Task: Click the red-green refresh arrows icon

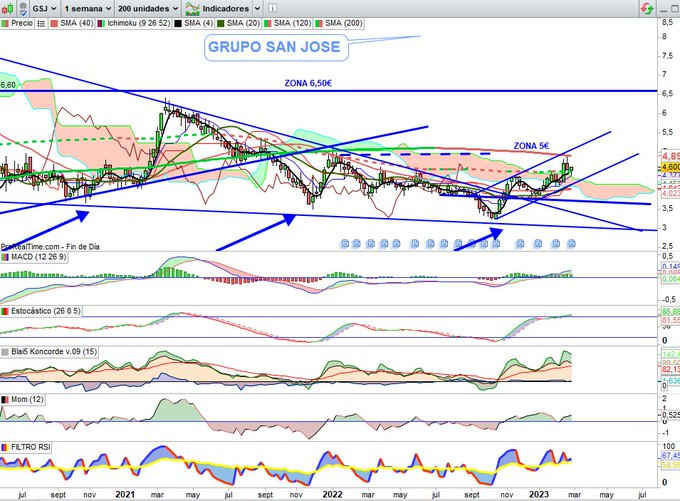Action: tap(647, 8)
